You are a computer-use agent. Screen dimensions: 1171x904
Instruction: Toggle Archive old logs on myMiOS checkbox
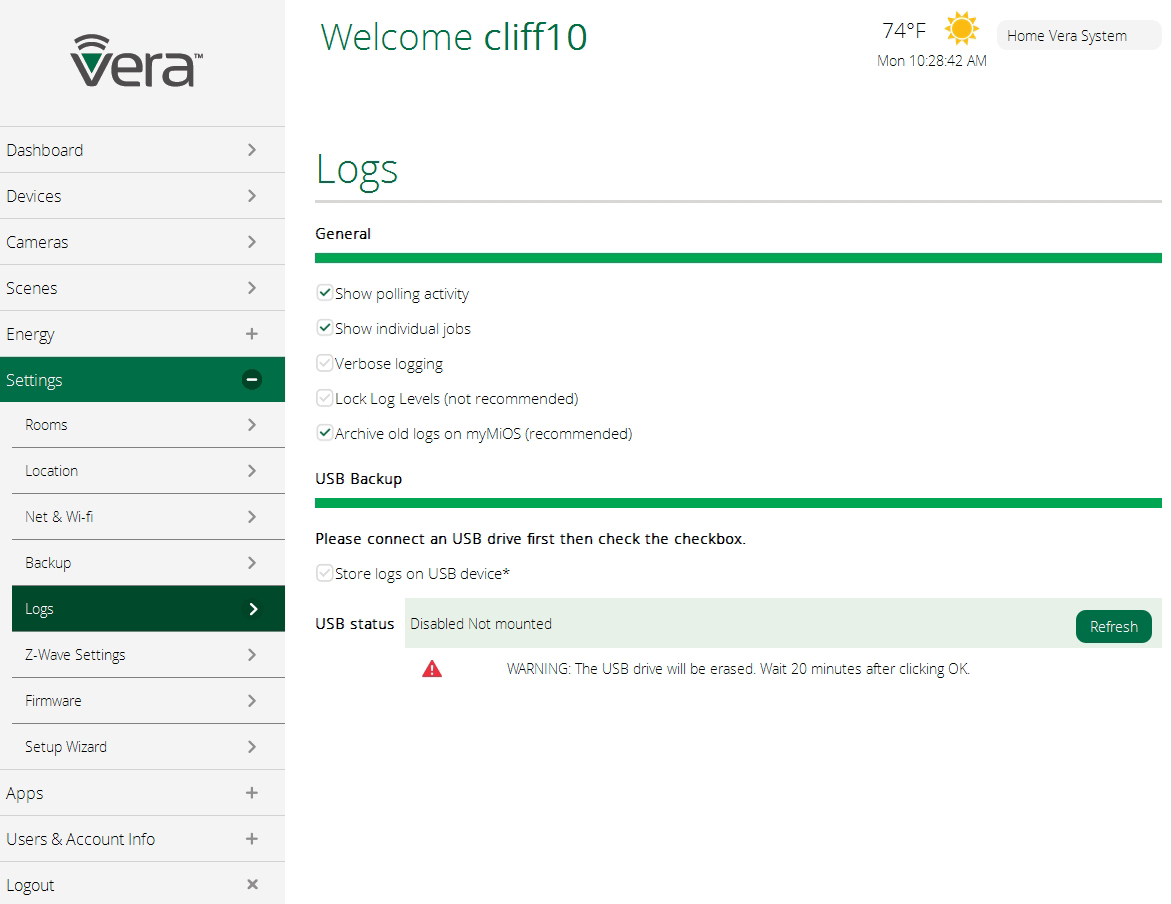pyautogui.click(x=324, y=433)
